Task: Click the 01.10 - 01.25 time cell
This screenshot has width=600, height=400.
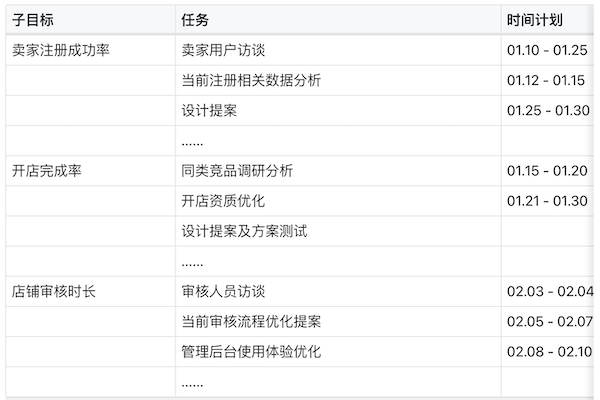Action: (x=548, y=50)
